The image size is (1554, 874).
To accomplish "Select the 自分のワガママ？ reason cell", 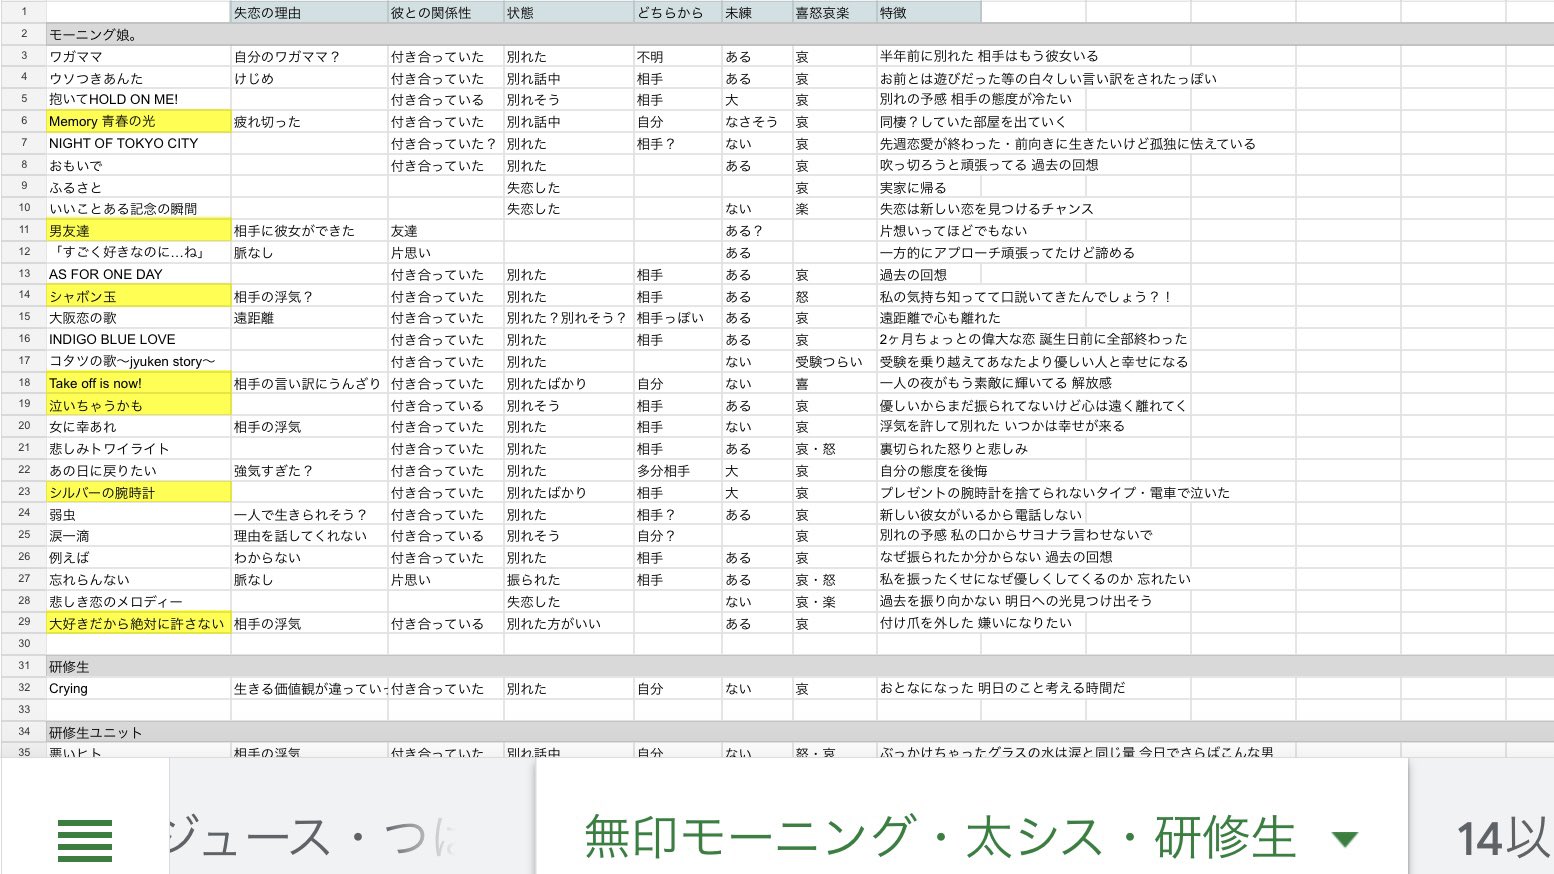I will click(310, 56).
